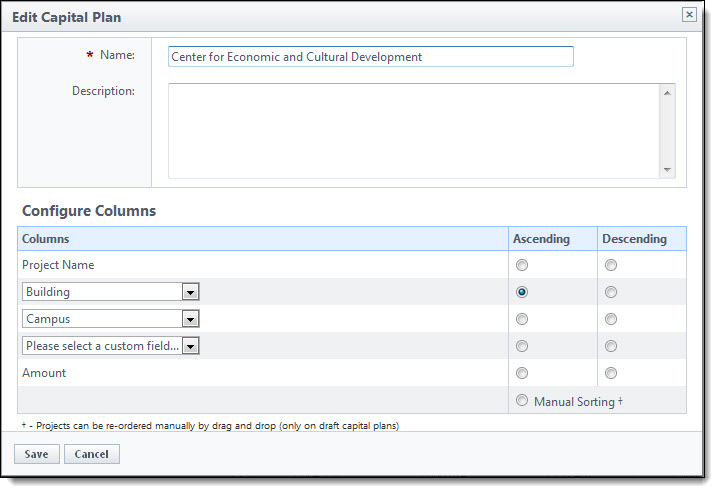Select Ascending for Amount
720x493 pixels.
point(522,373)
